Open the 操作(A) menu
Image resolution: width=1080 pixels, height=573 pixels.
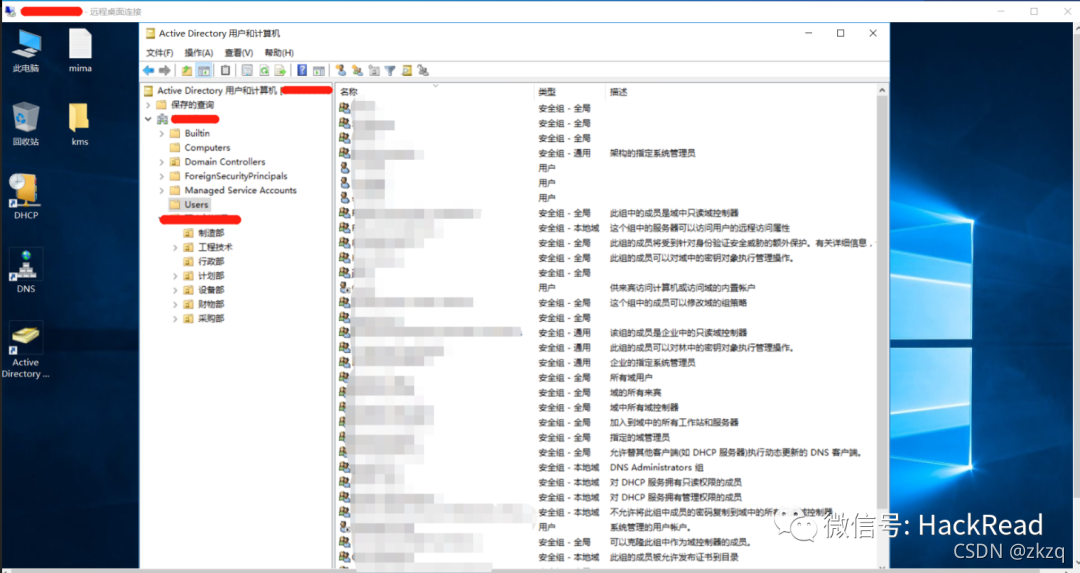pyautogui.click(x=198, y=52)
